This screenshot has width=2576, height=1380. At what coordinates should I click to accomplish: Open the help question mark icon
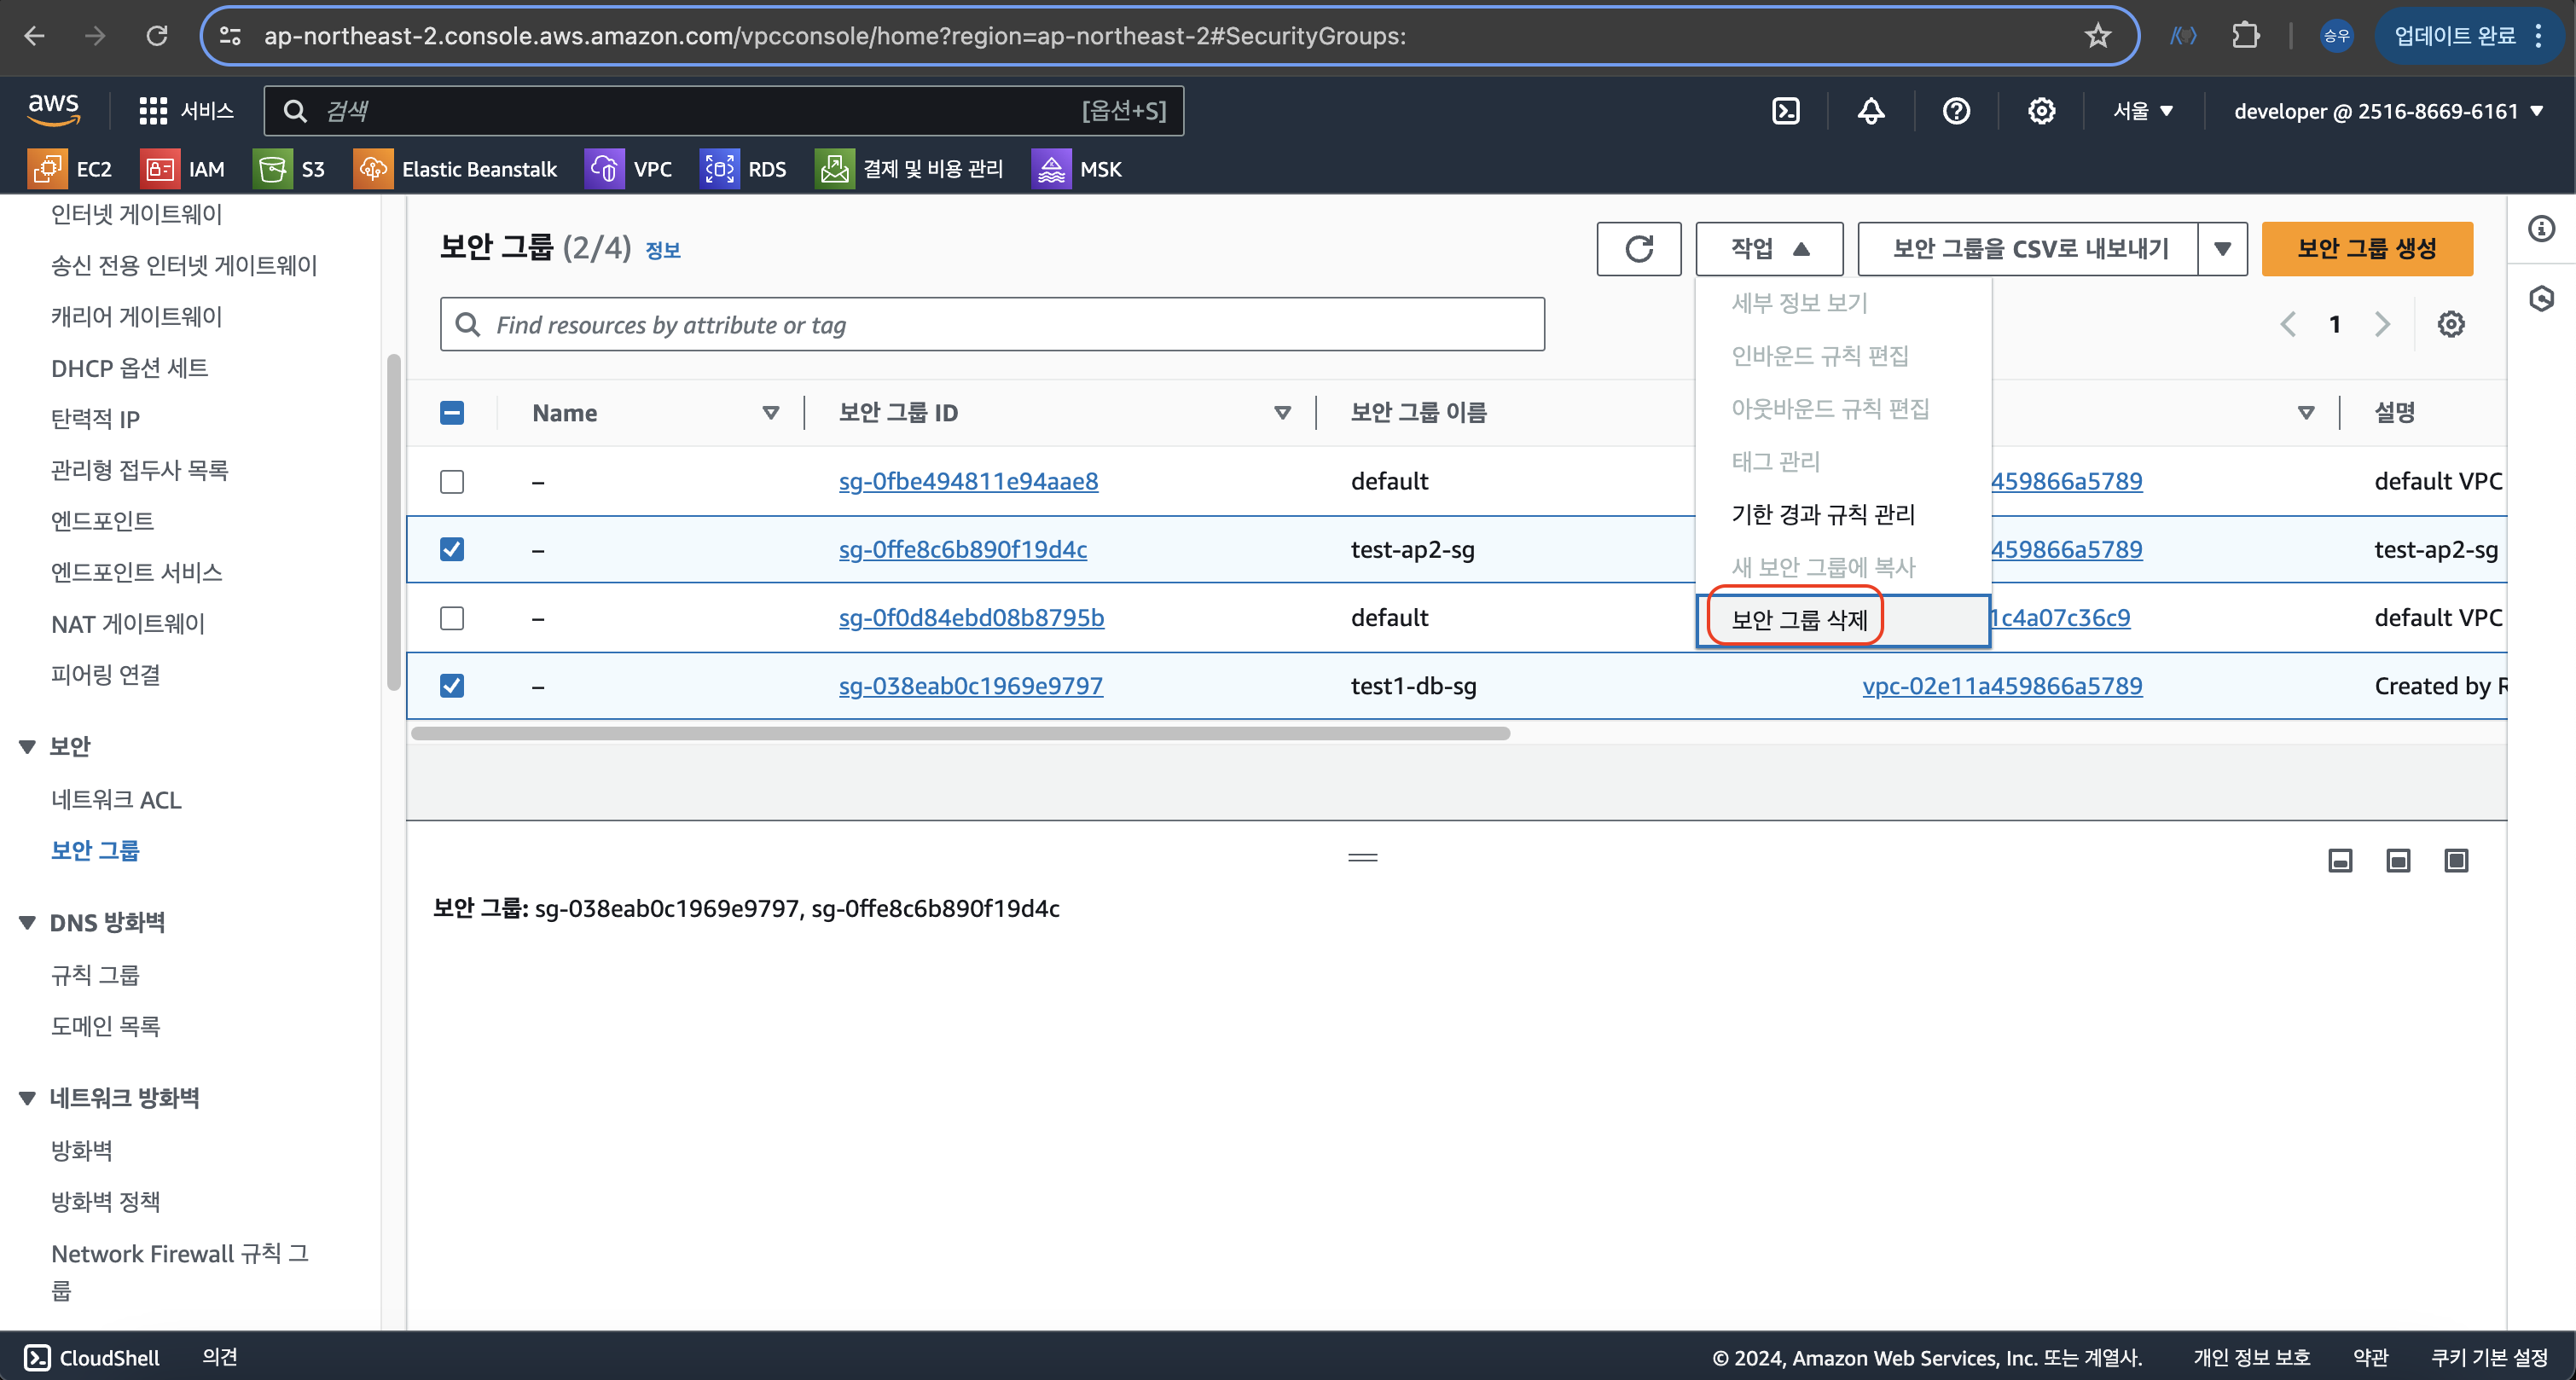click(1956, 111)
